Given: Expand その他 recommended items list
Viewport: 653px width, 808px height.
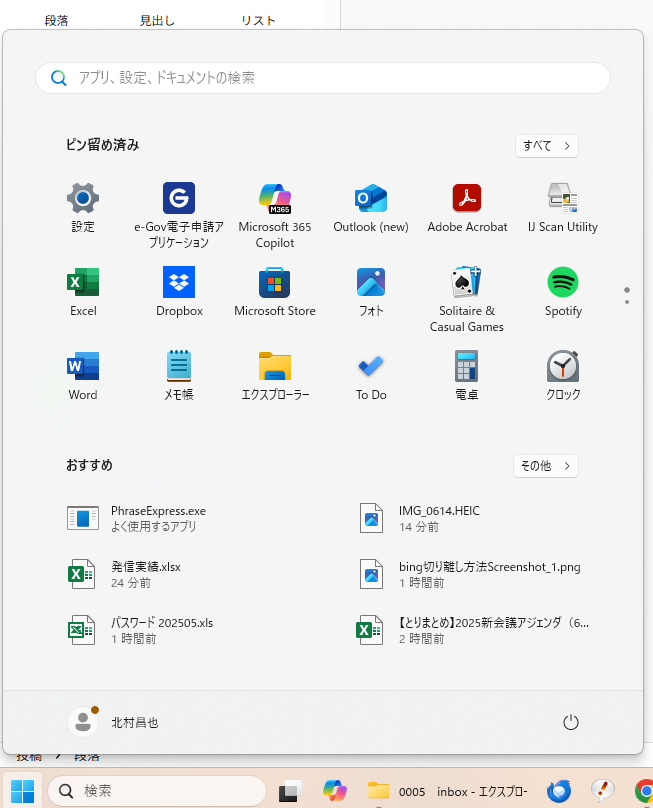Looking at the screenshot, I should (x=546, y=466).
